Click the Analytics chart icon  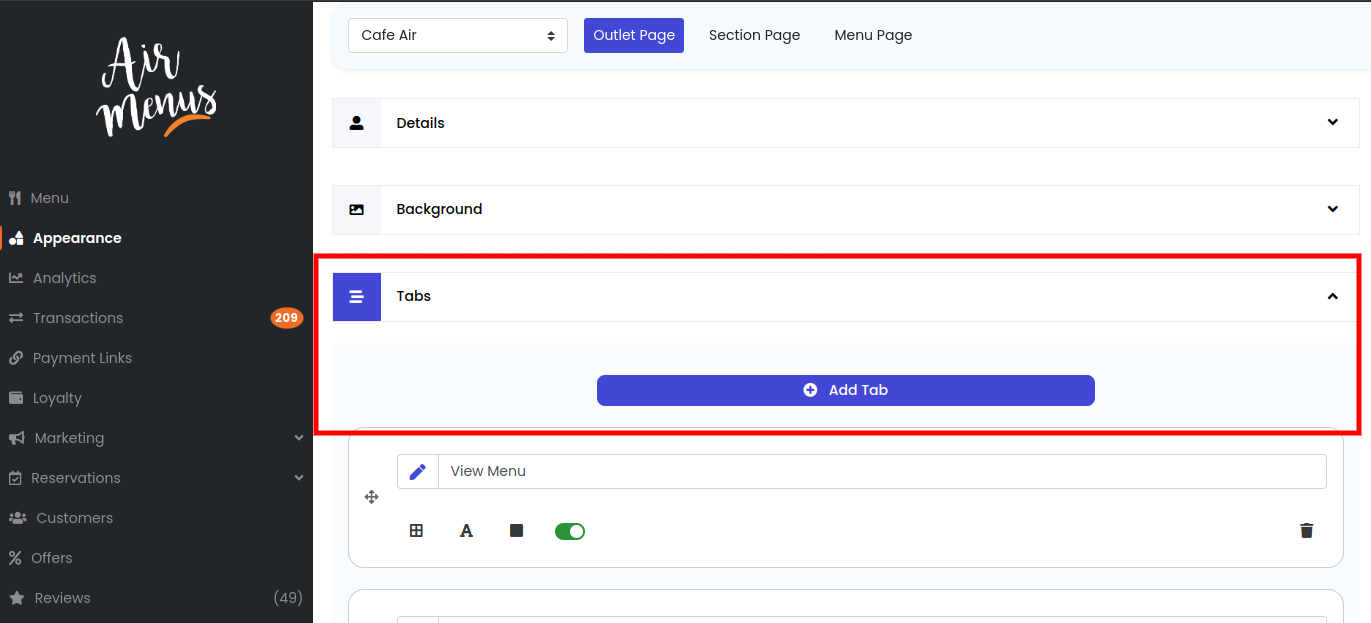tap(16, 278)
